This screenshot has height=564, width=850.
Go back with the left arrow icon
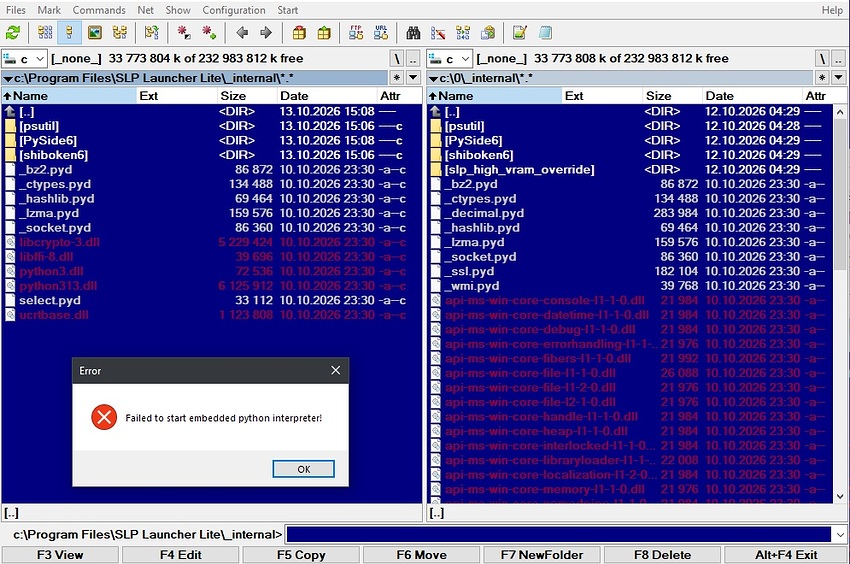(242, 33)
